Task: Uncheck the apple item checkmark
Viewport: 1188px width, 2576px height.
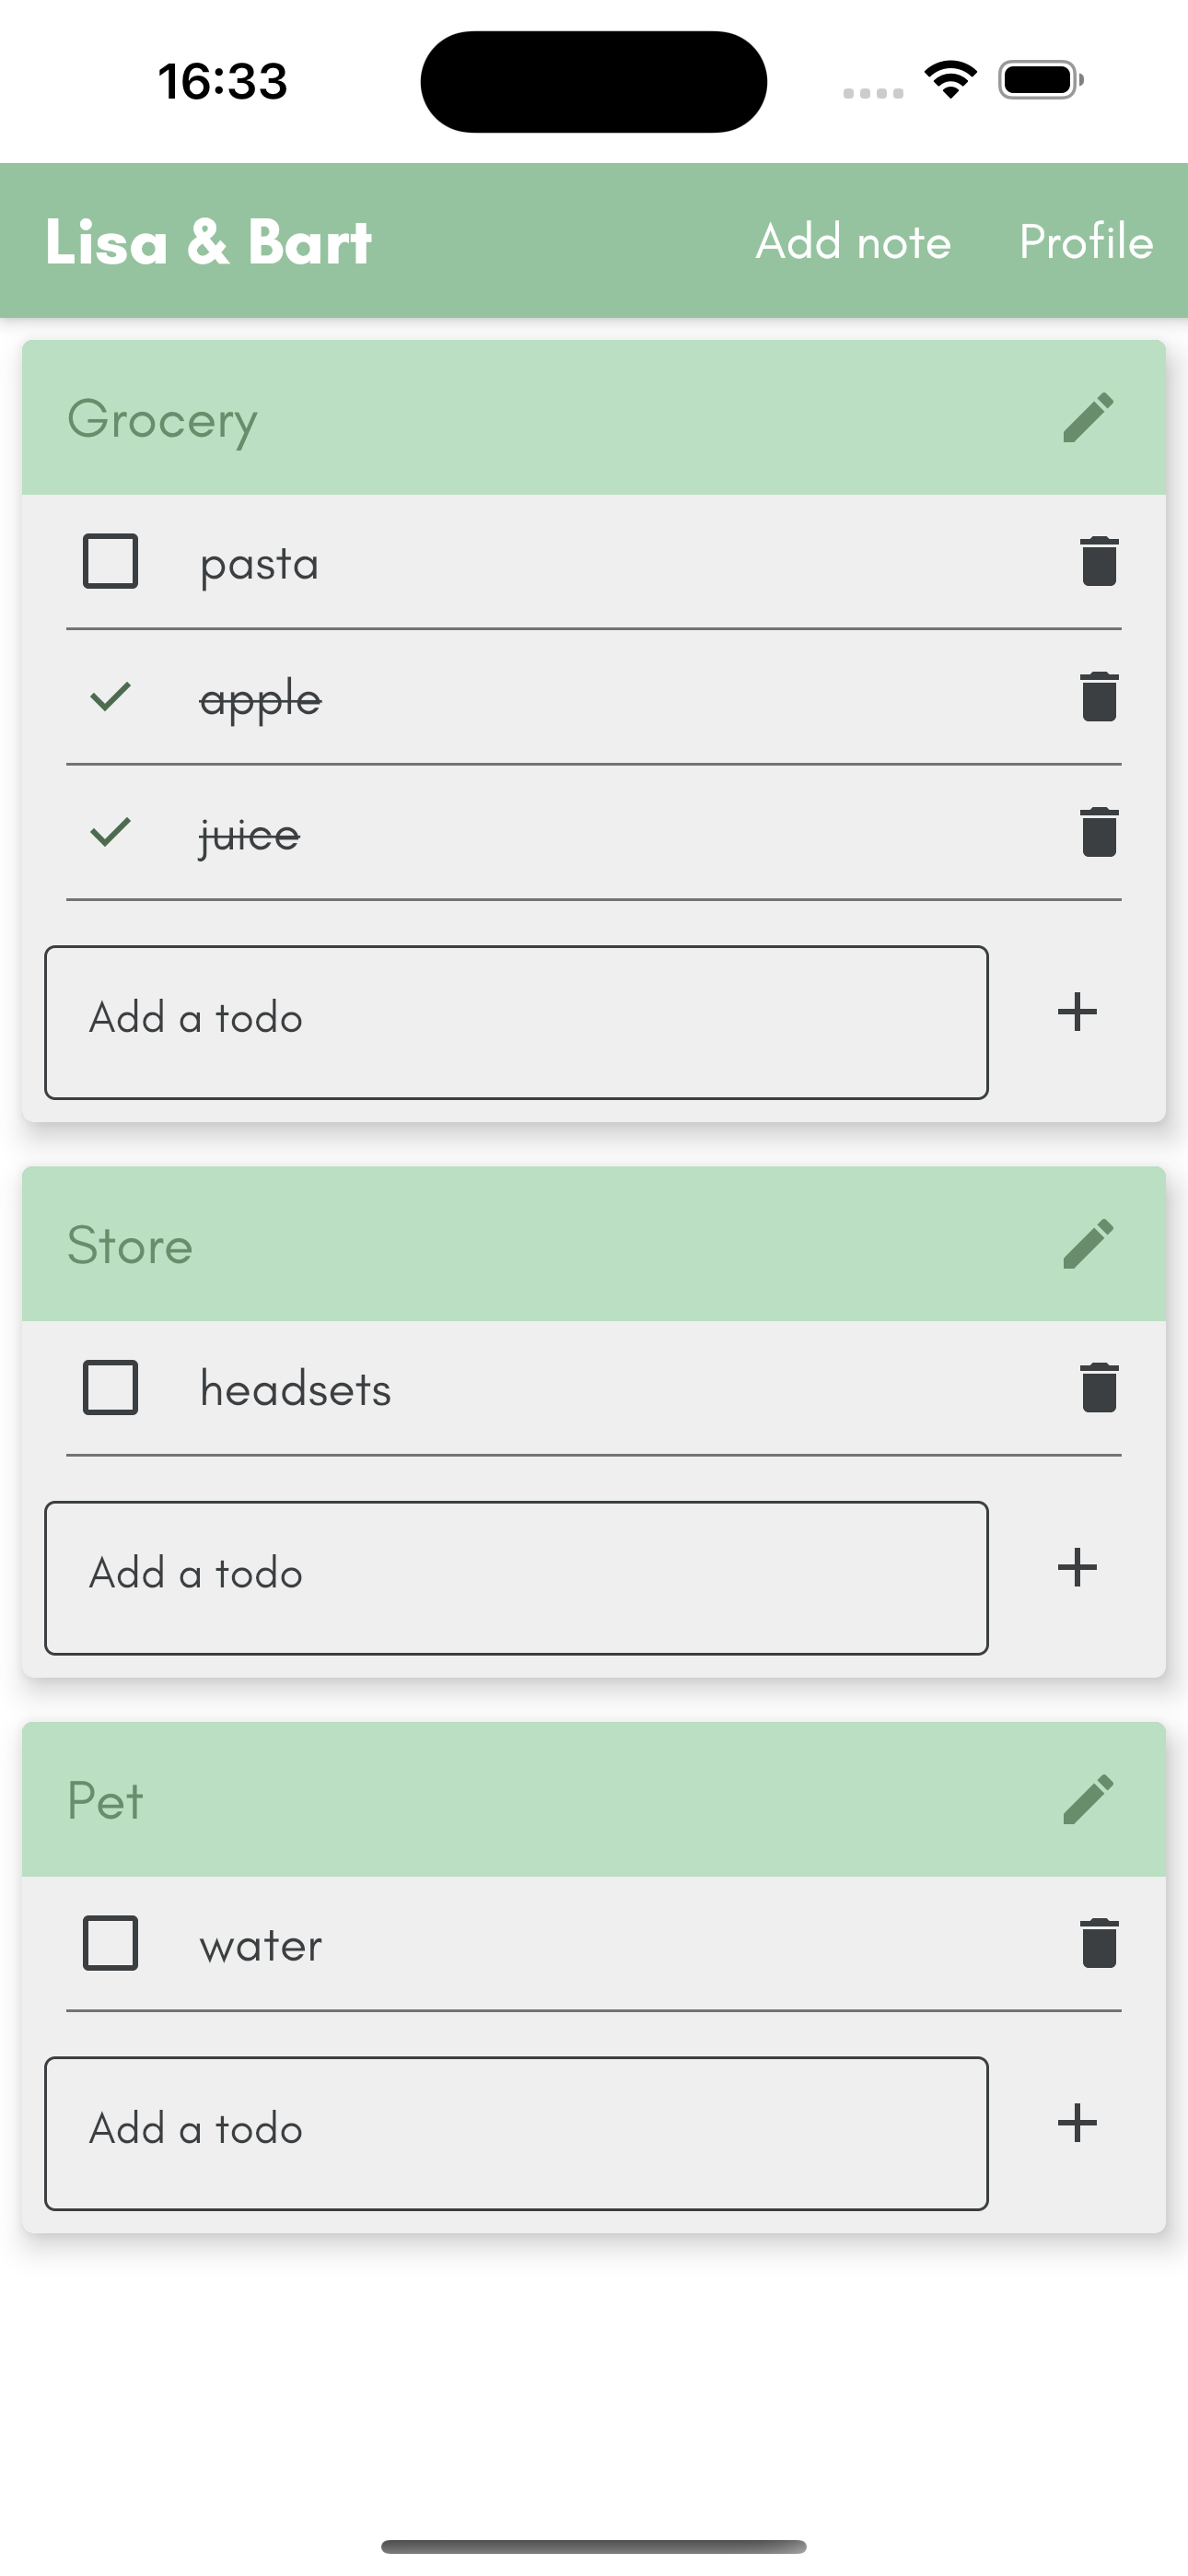Action: (110, 696)
